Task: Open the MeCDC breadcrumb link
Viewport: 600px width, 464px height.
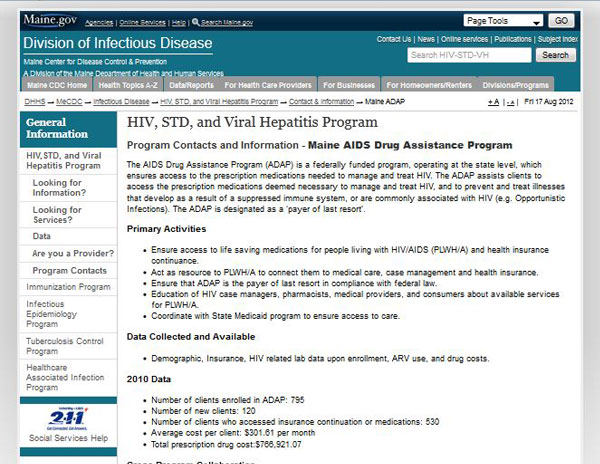Action: tap(69, 102)
